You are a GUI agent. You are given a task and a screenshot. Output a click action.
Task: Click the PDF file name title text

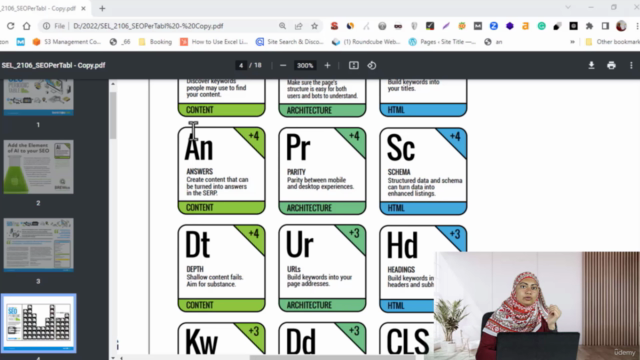[53, 65]
